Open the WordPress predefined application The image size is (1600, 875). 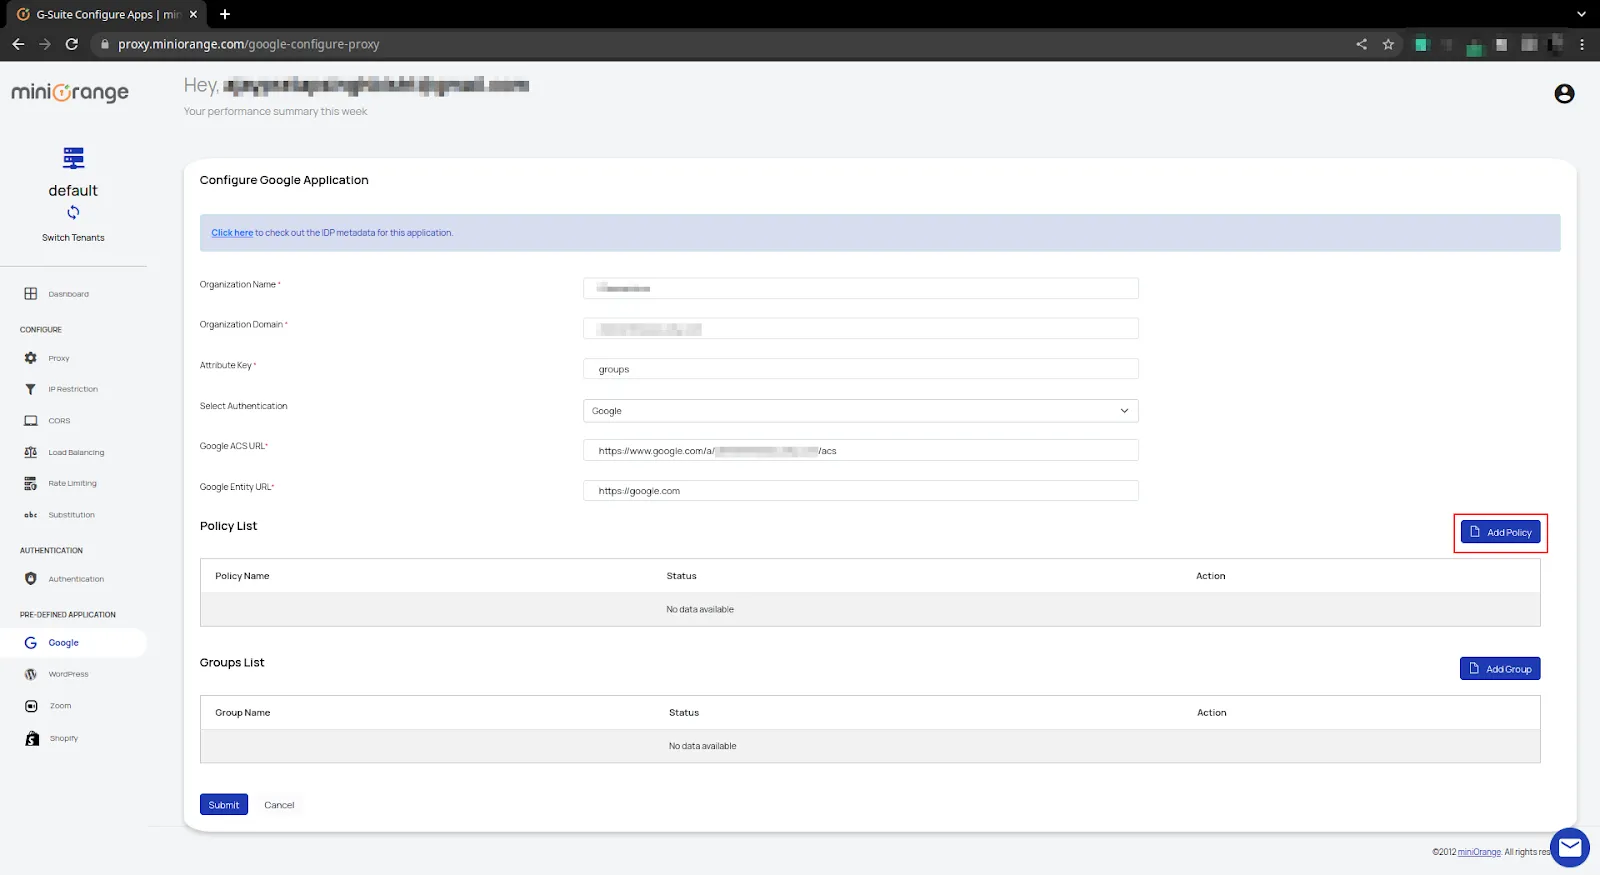68,674
